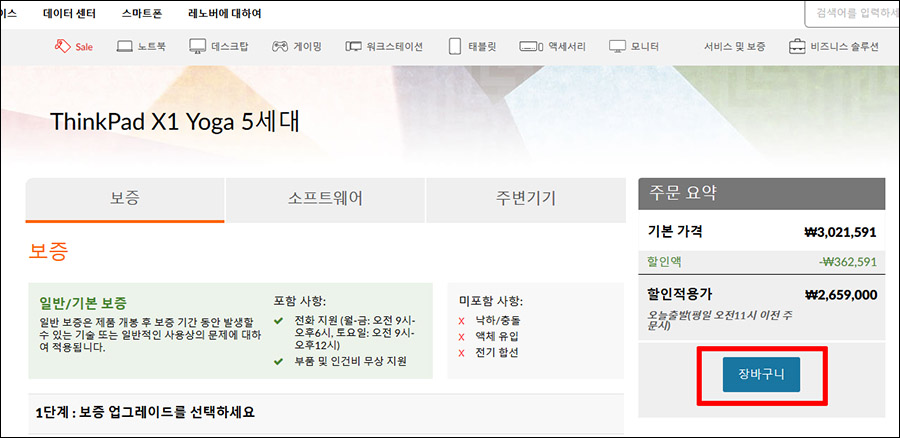
Task: Click the ₩3,021,591 base price value
Action: coord(840,232)
